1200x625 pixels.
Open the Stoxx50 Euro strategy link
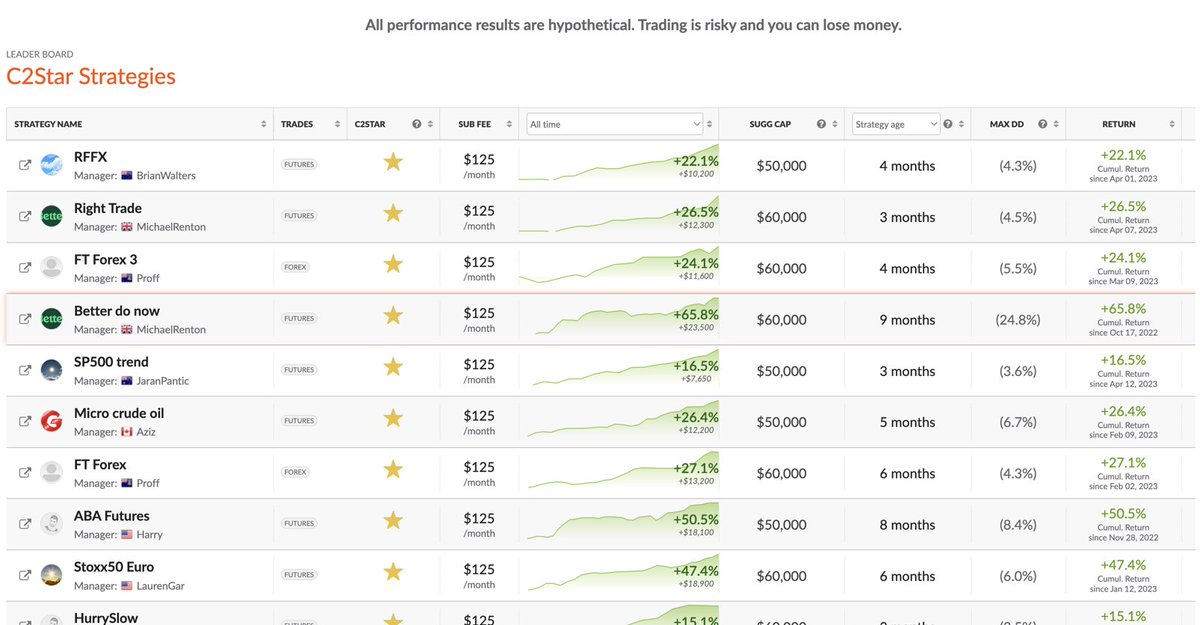(x=112, y=567)
